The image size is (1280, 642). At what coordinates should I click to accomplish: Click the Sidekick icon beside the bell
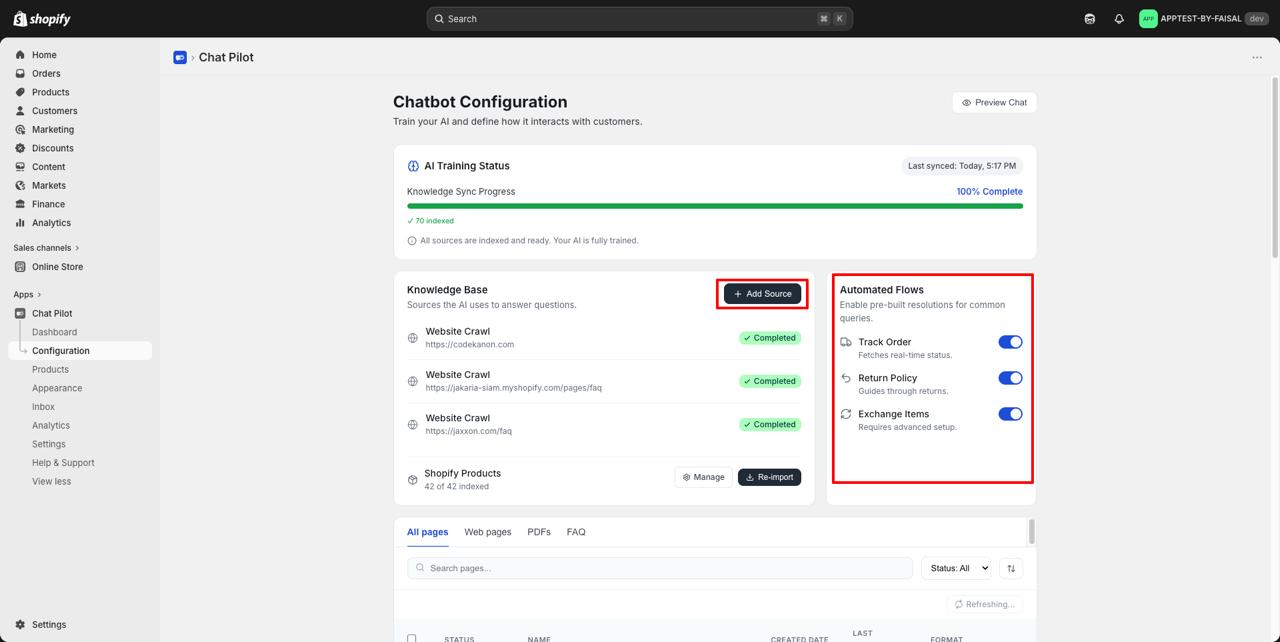(1090, 19)
